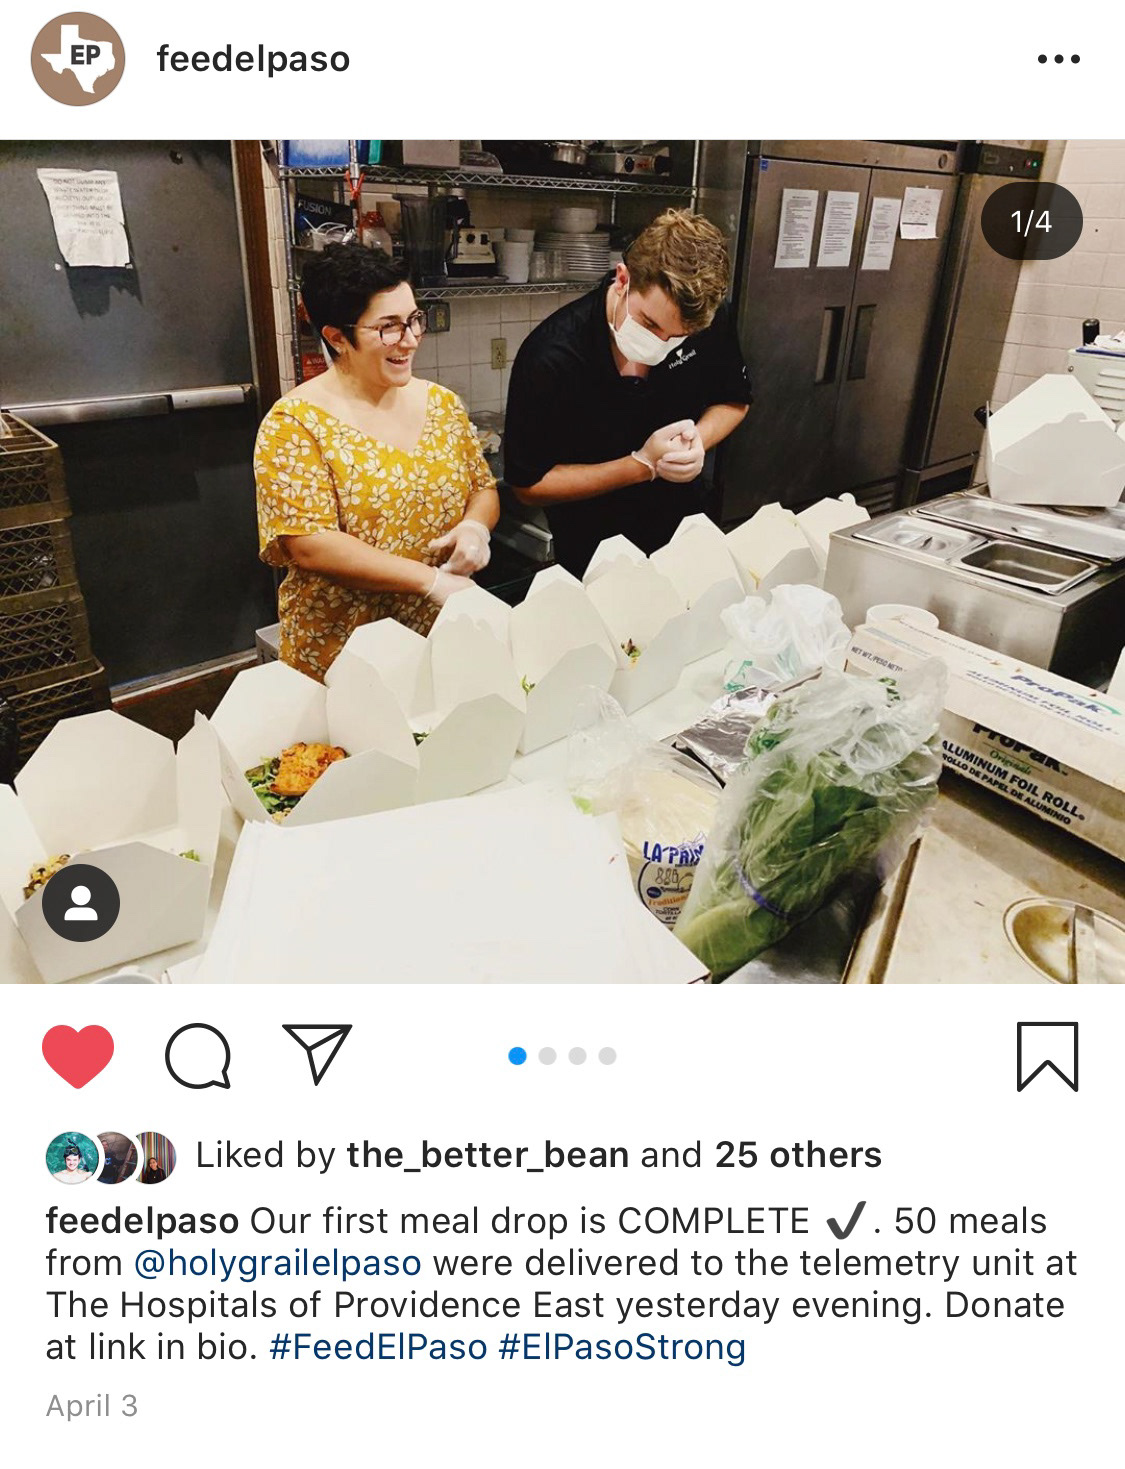Show tagged people via the person icon
This screenshot has height=1469, width=1125.
[81, 903]
